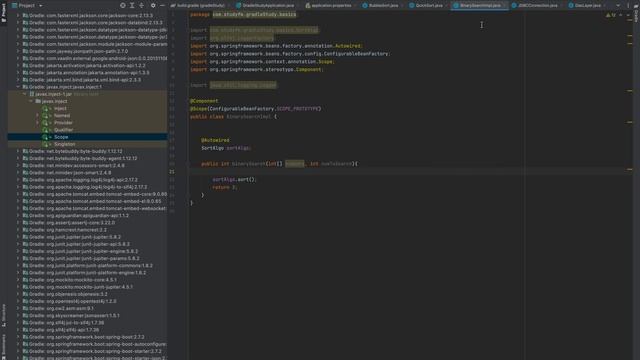
Task: Select the Scope row in tree
Action: [x=87, y=137]
